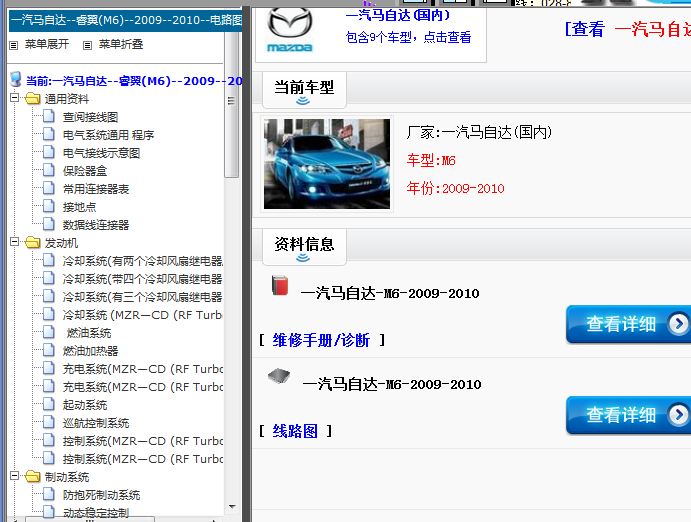Click the gray chip icon for 线路图
The width and height of the screenshot is (691, 522).
click(x=279, y=376)
